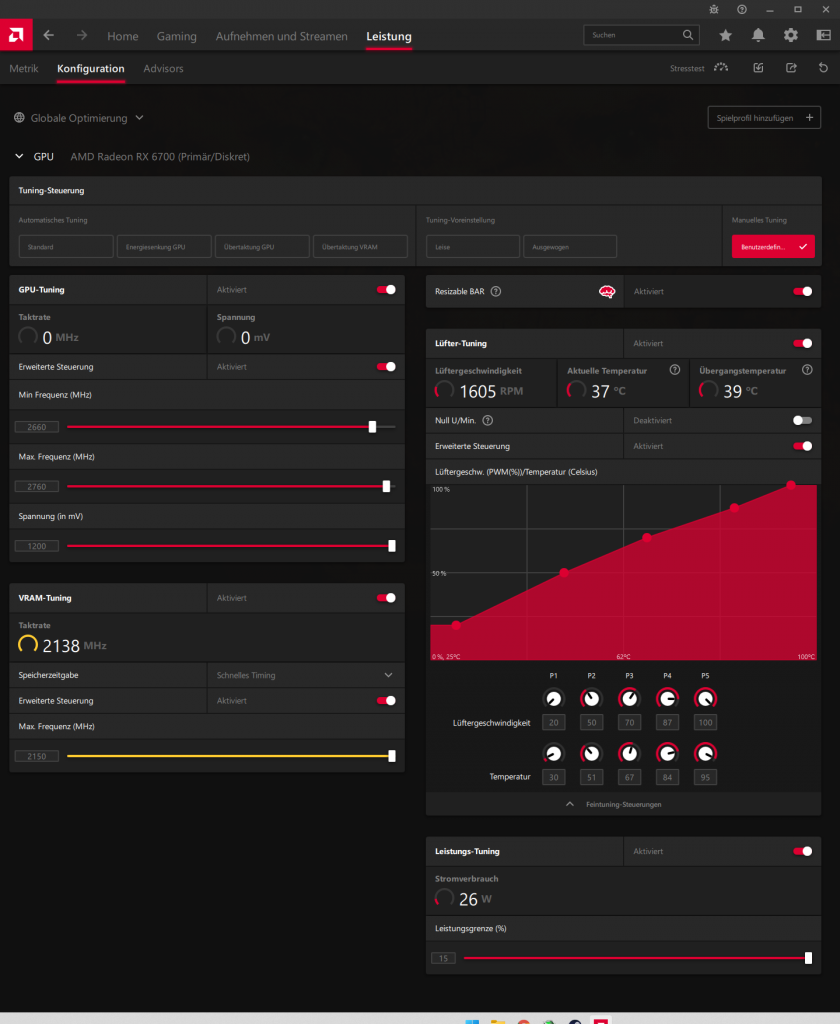
Task: Click the Spannung (in mV) slider handle
Action: [392, 546]
